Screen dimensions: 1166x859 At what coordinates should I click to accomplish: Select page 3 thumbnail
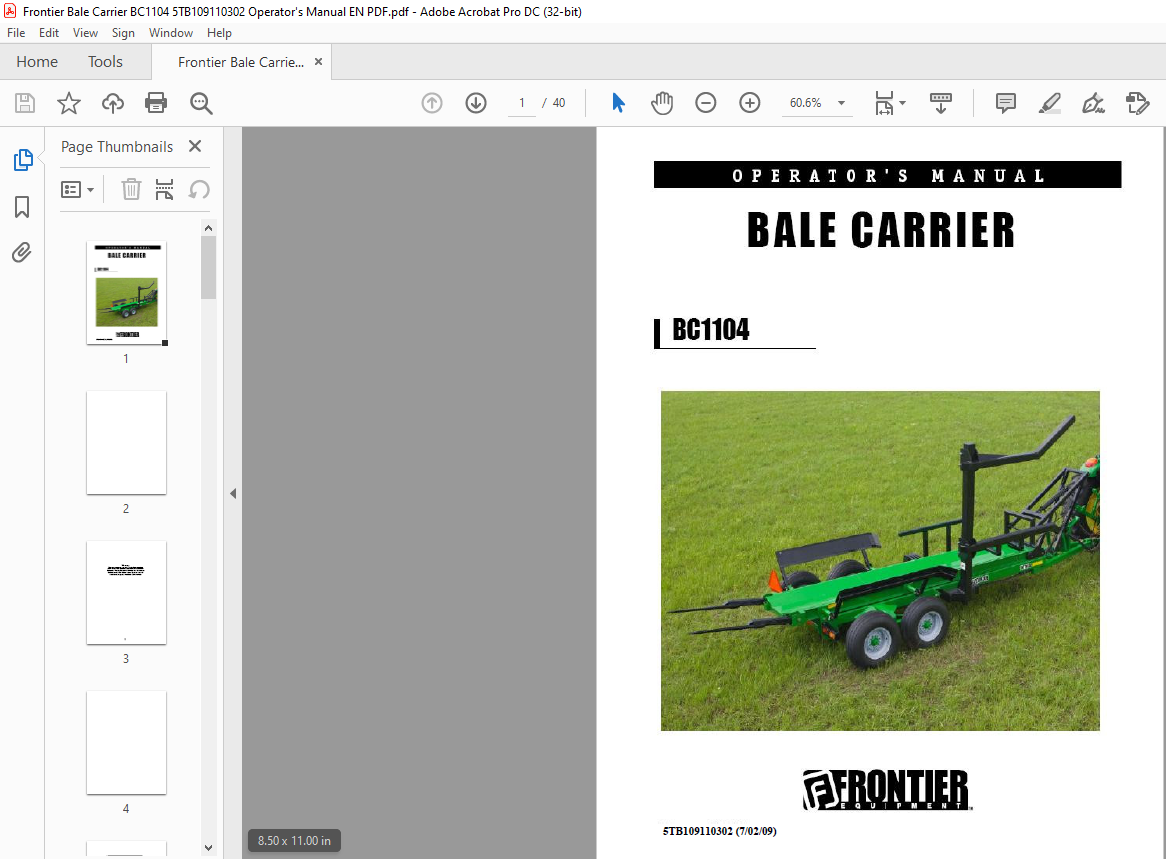(126, 593)
